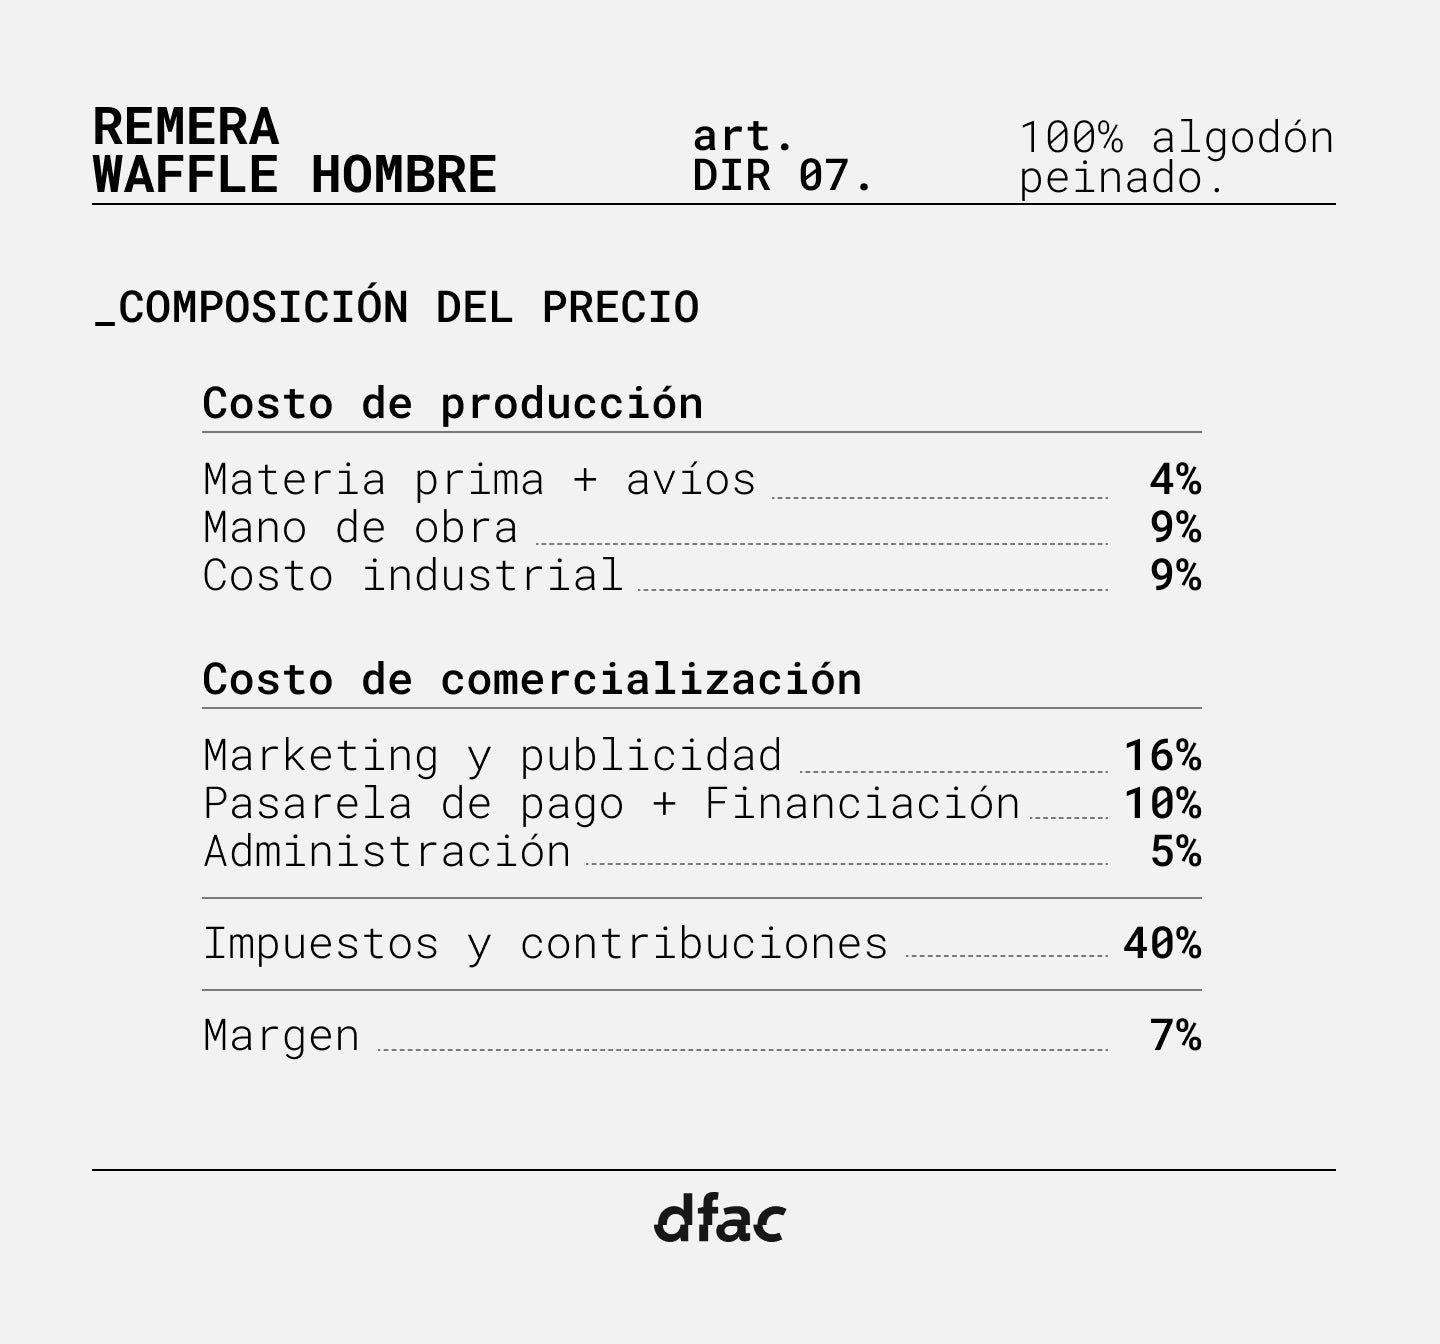Click the 16% marketing percentage
The height and width of the screenshot is (1344, 1440).
(1162, 756)
